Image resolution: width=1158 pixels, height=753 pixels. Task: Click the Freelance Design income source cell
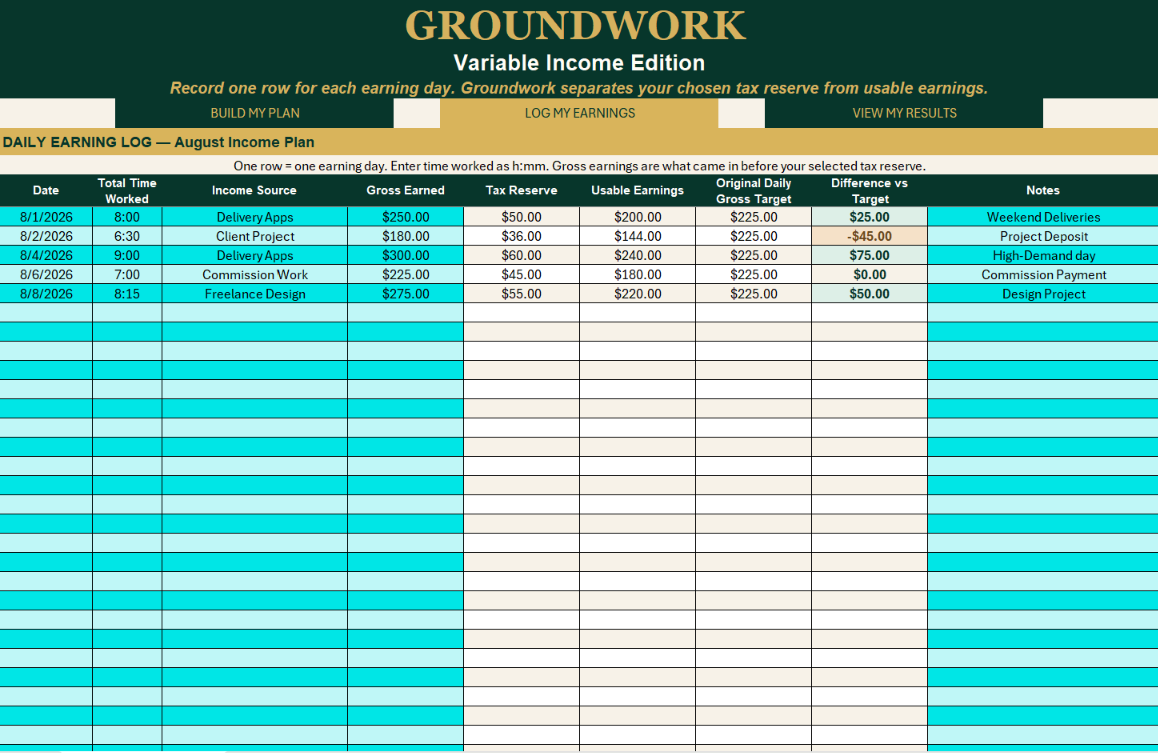pyautogui.click(x=255, y=294)
